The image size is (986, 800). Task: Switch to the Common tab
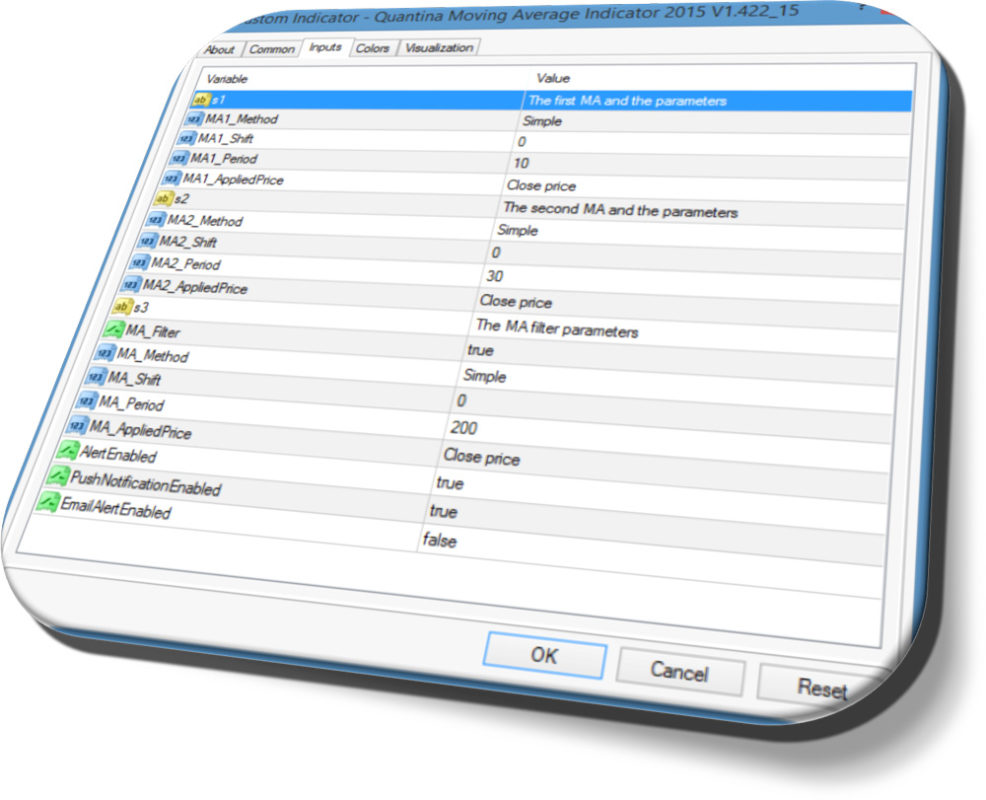pyautogui.click(x=272, y=48)
